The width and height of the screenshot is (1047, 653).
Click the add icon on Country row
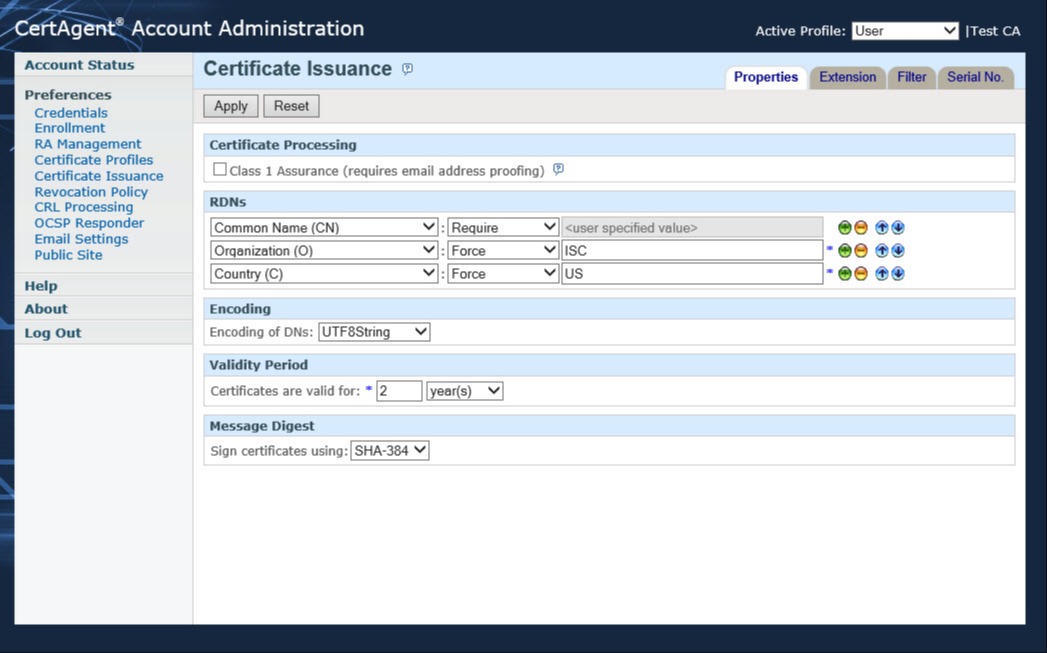point(845,274)
